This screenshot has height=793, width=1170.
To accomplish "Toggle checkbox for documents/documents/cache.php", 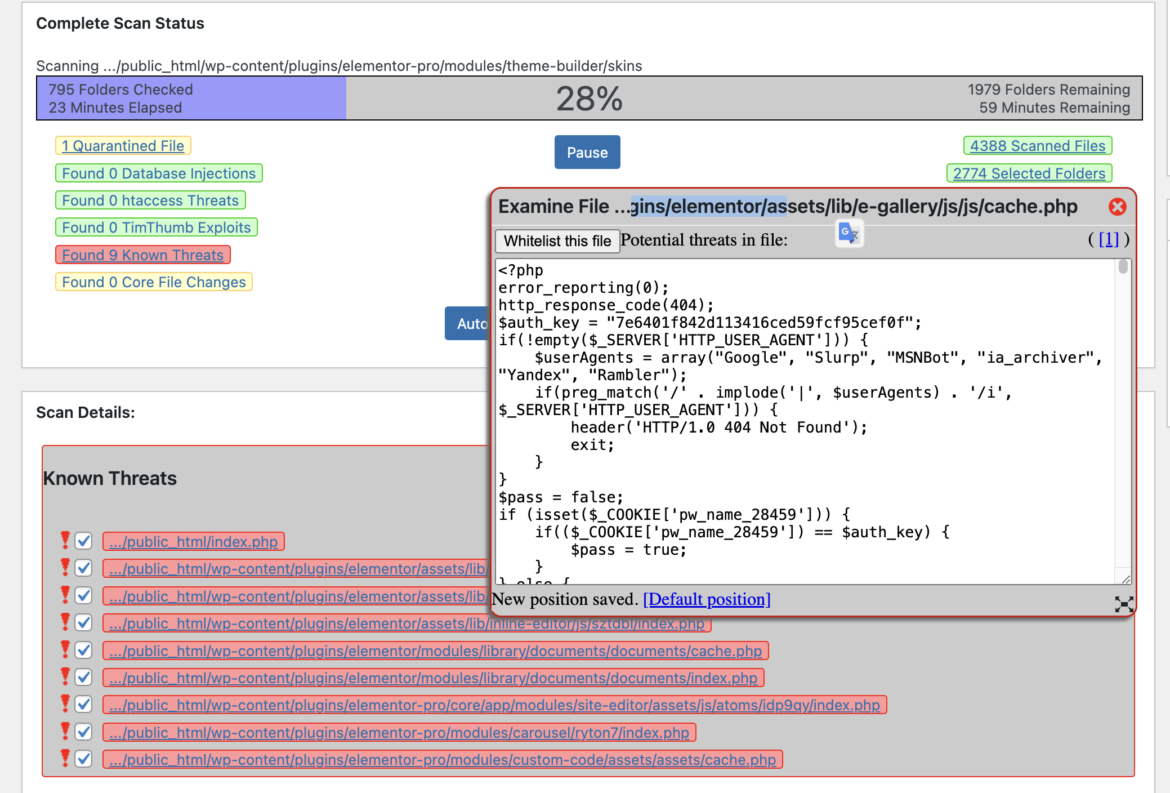I will pos(84,651).
